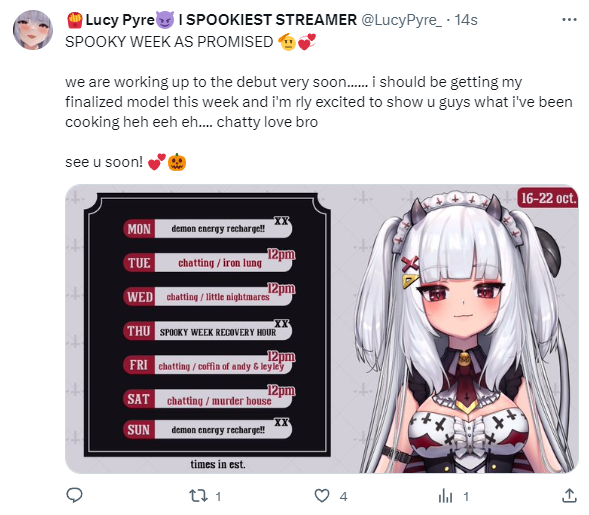Open Lucy Pyre's profile avatar

[x=33, y=30]
